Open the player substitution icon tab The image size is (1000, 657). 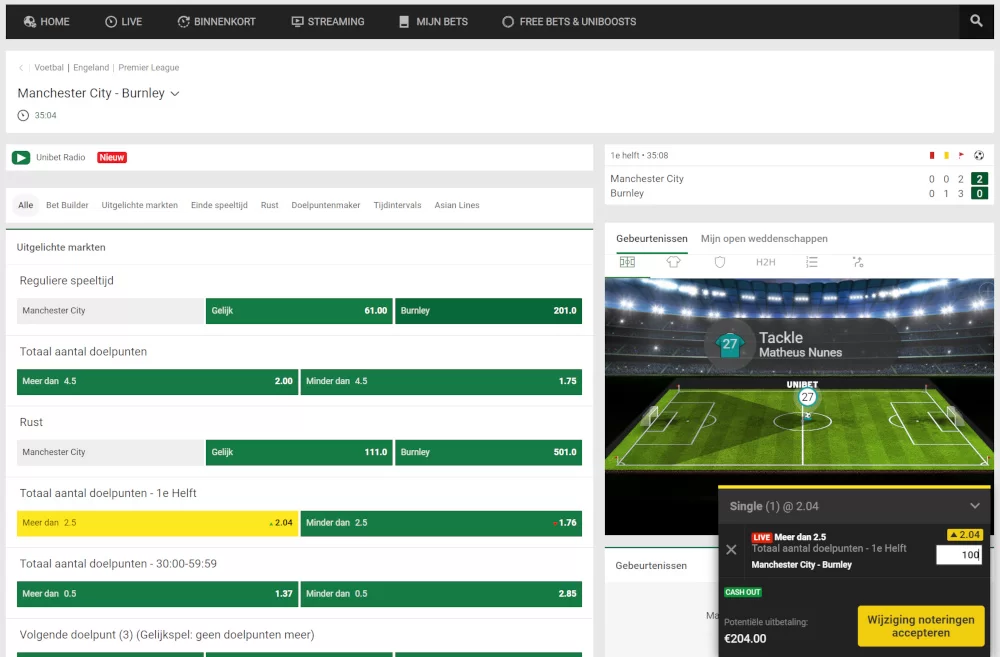(x=858, y=262)
